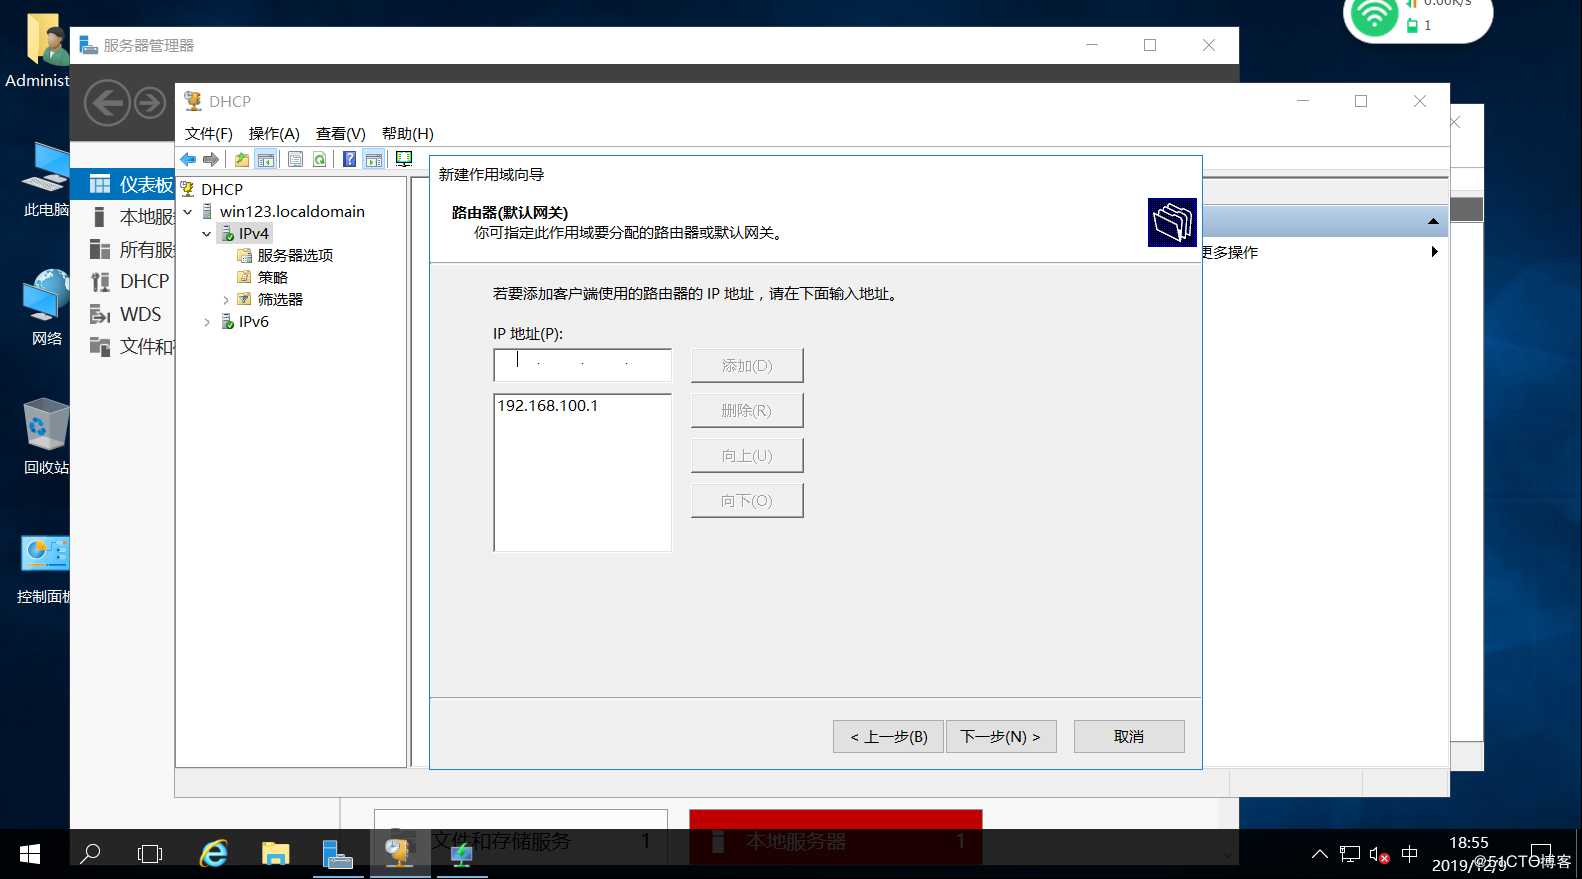The height and width of the screenshot is (879, 1582).
Task: Select the DHCP root node in tree
Action: pos(221,189)
